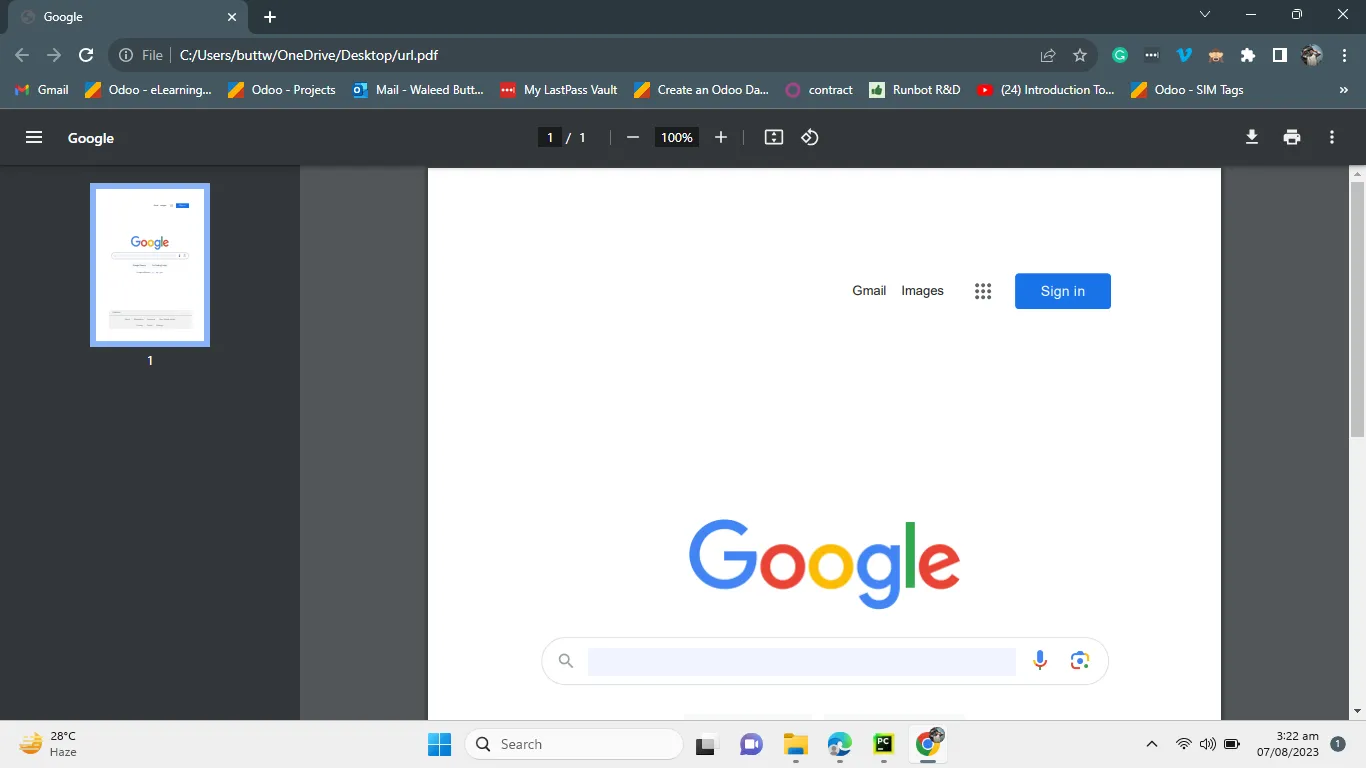Viewport: 1366px width, 768px height.
Task: Open Mail - Waleed Butt bookmark
Action: coord(418,90)
